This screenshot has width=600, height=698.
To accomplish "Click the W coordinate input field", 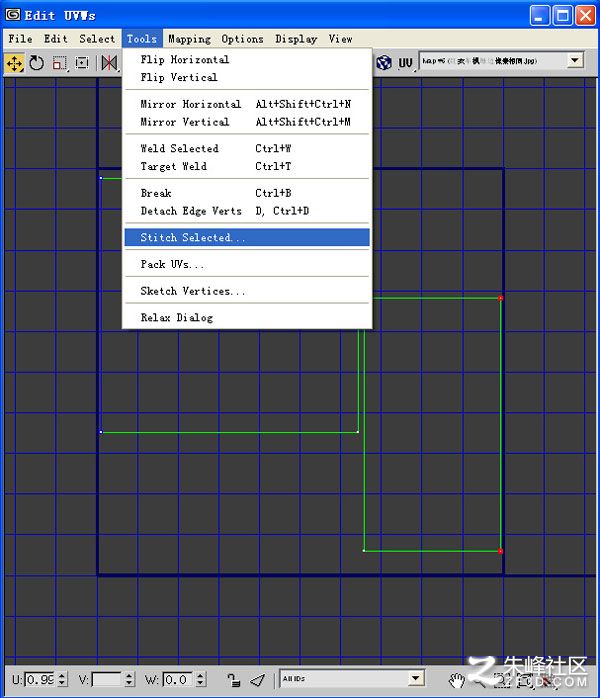I will pos(178,679).
